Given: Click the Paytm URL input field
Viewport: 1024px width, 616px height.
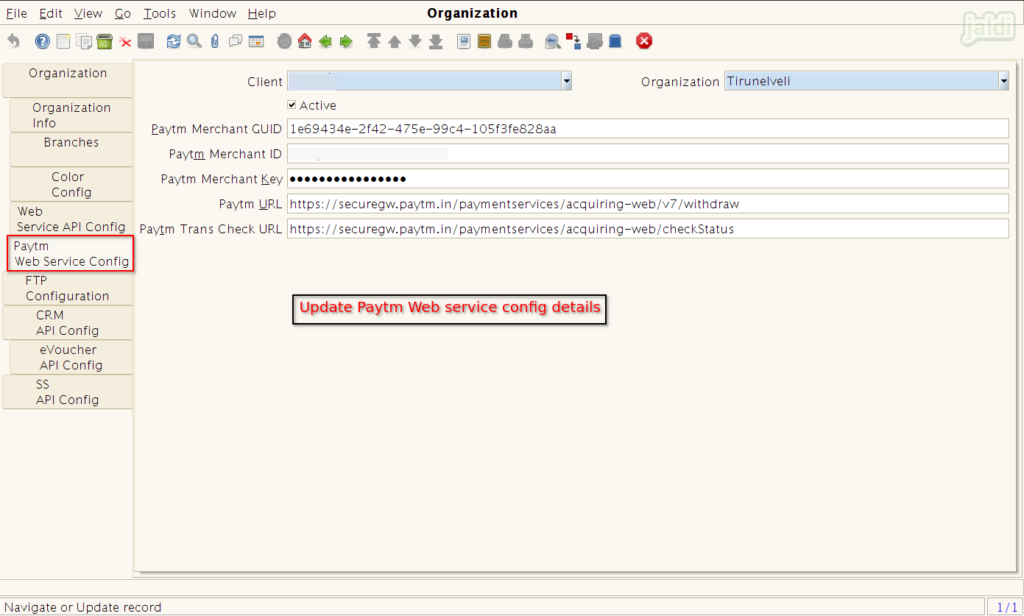Looking at the screenshot, I should (648, 204).
